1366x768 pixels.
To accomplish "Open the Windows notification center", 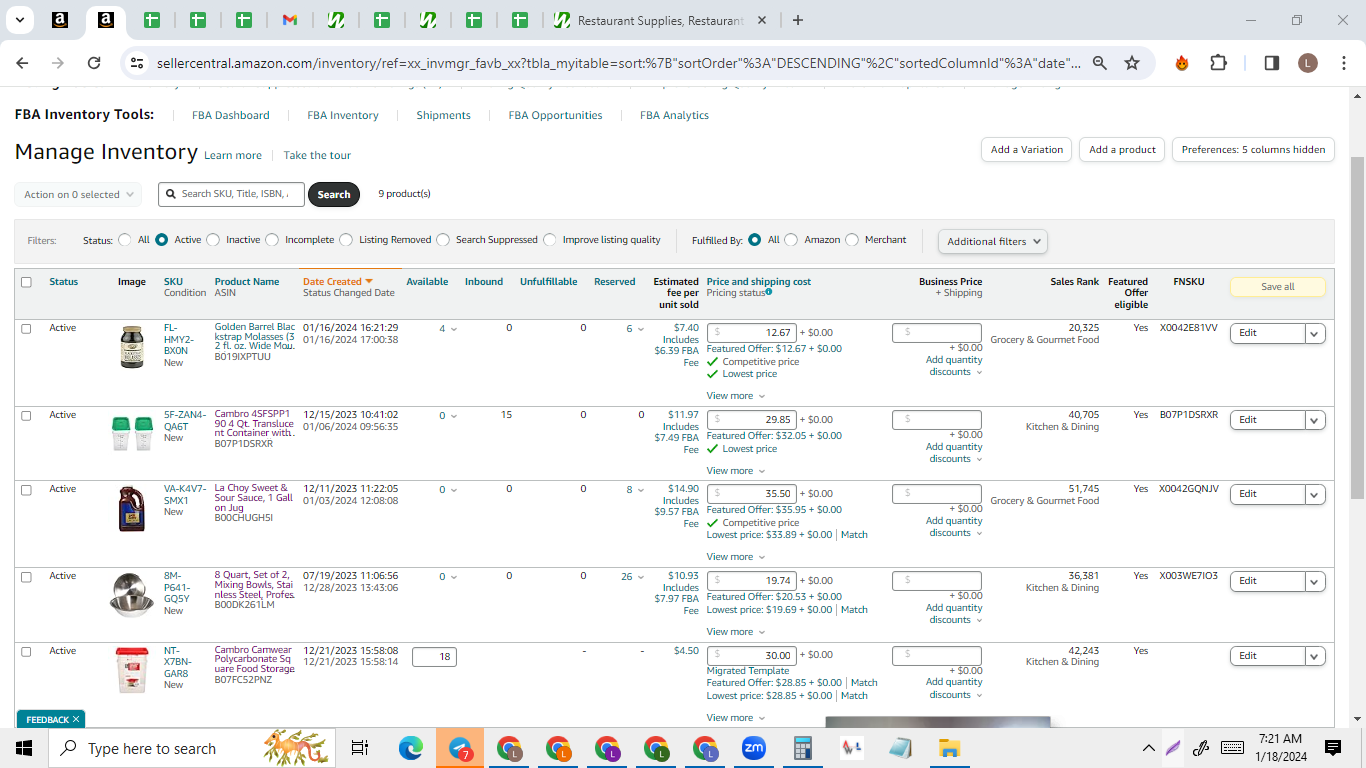I will click(1332, 748).
